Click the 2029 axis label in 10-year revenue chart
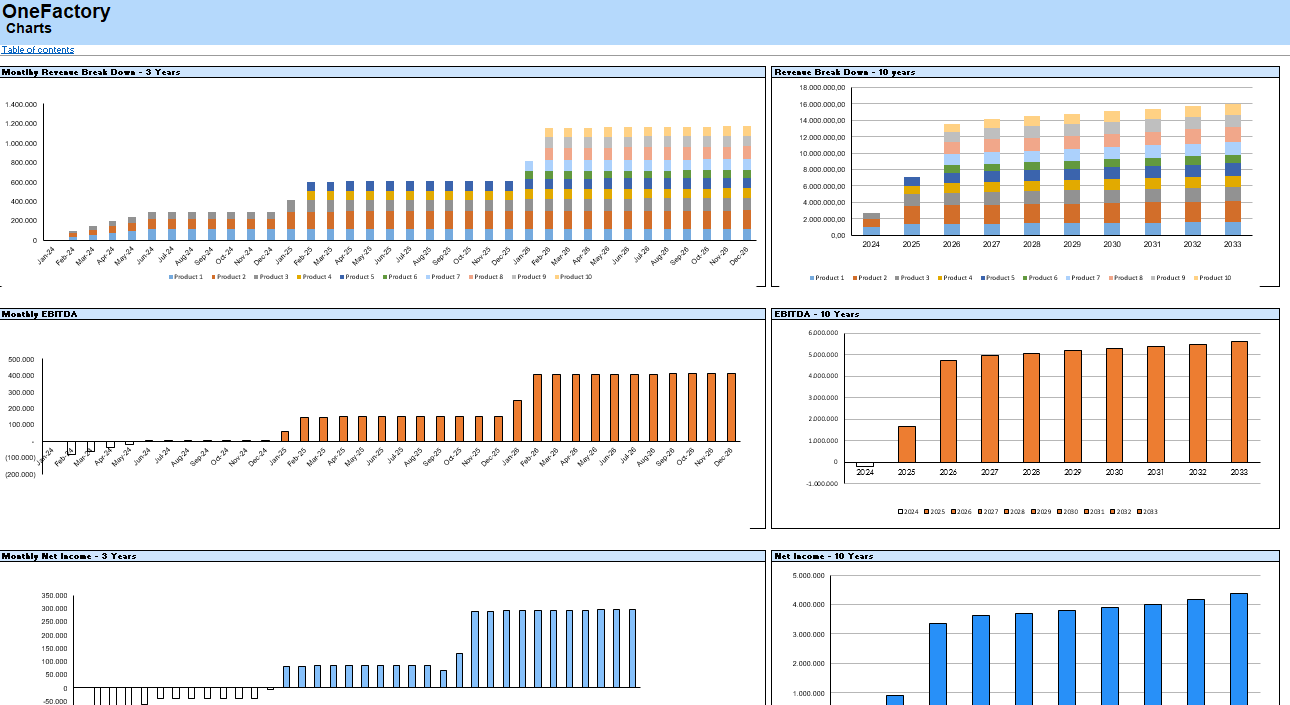The height and width of the screenshot is (705, 1290). (x=1073, y=244)
